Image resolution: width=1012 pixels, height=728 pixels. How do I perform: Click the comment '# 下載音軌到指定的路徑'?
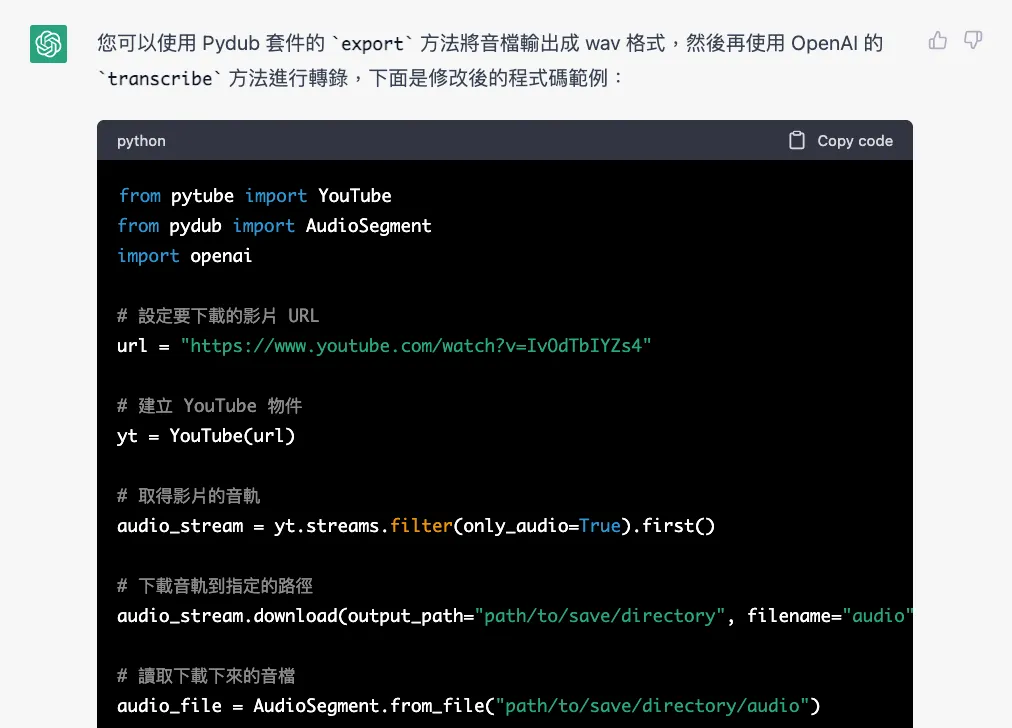(215, 586)
